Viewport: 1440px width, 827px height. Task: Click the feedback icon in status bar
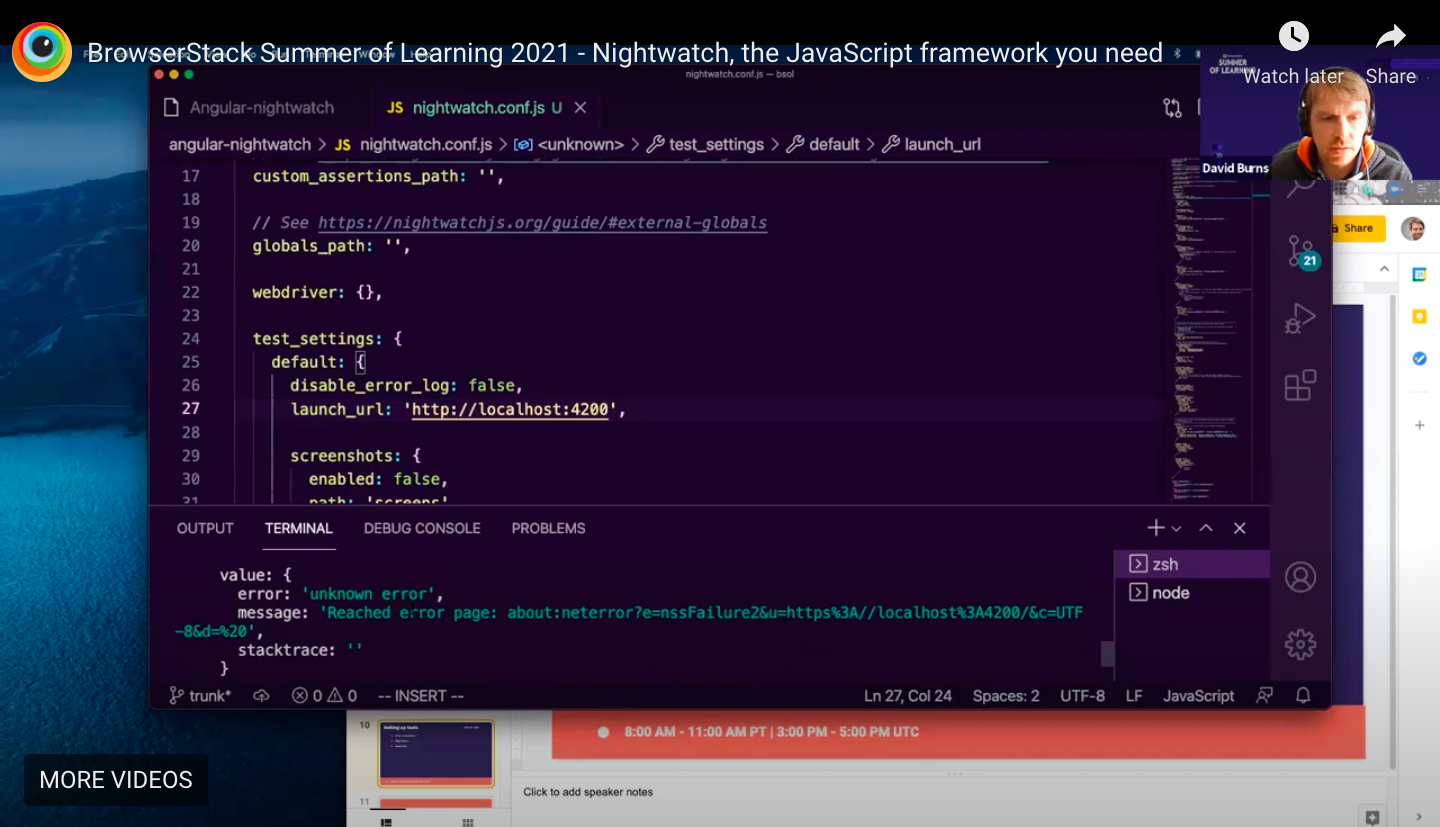click(1265, 696)
